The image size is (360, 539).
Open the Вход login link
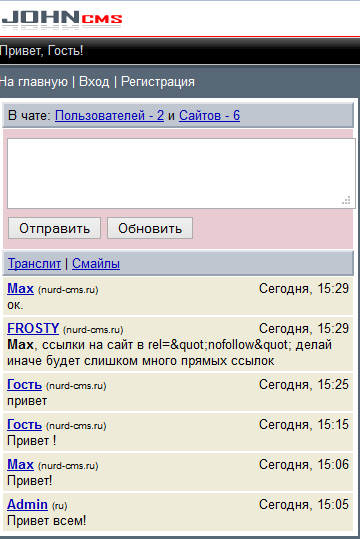[x=94, y=82]
